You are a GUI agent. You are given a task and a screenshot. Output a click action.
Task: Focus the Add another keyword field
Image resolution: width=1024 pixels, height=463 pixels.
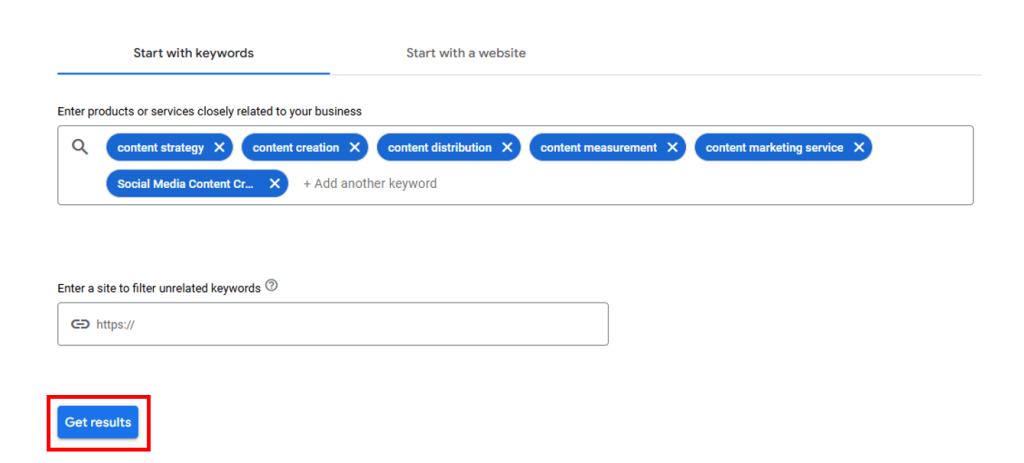point(370,184)
